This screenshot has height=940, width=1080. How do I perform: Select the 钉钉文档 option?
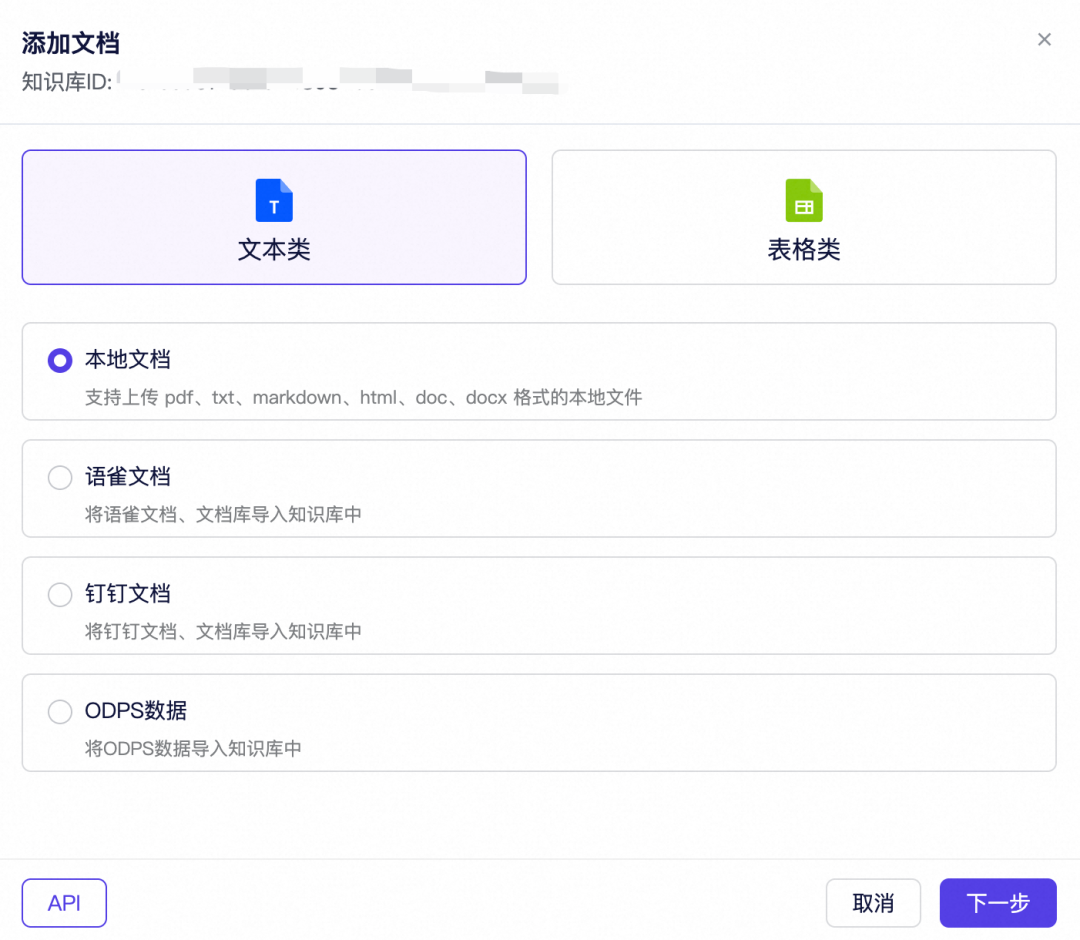tap(59, 594)
